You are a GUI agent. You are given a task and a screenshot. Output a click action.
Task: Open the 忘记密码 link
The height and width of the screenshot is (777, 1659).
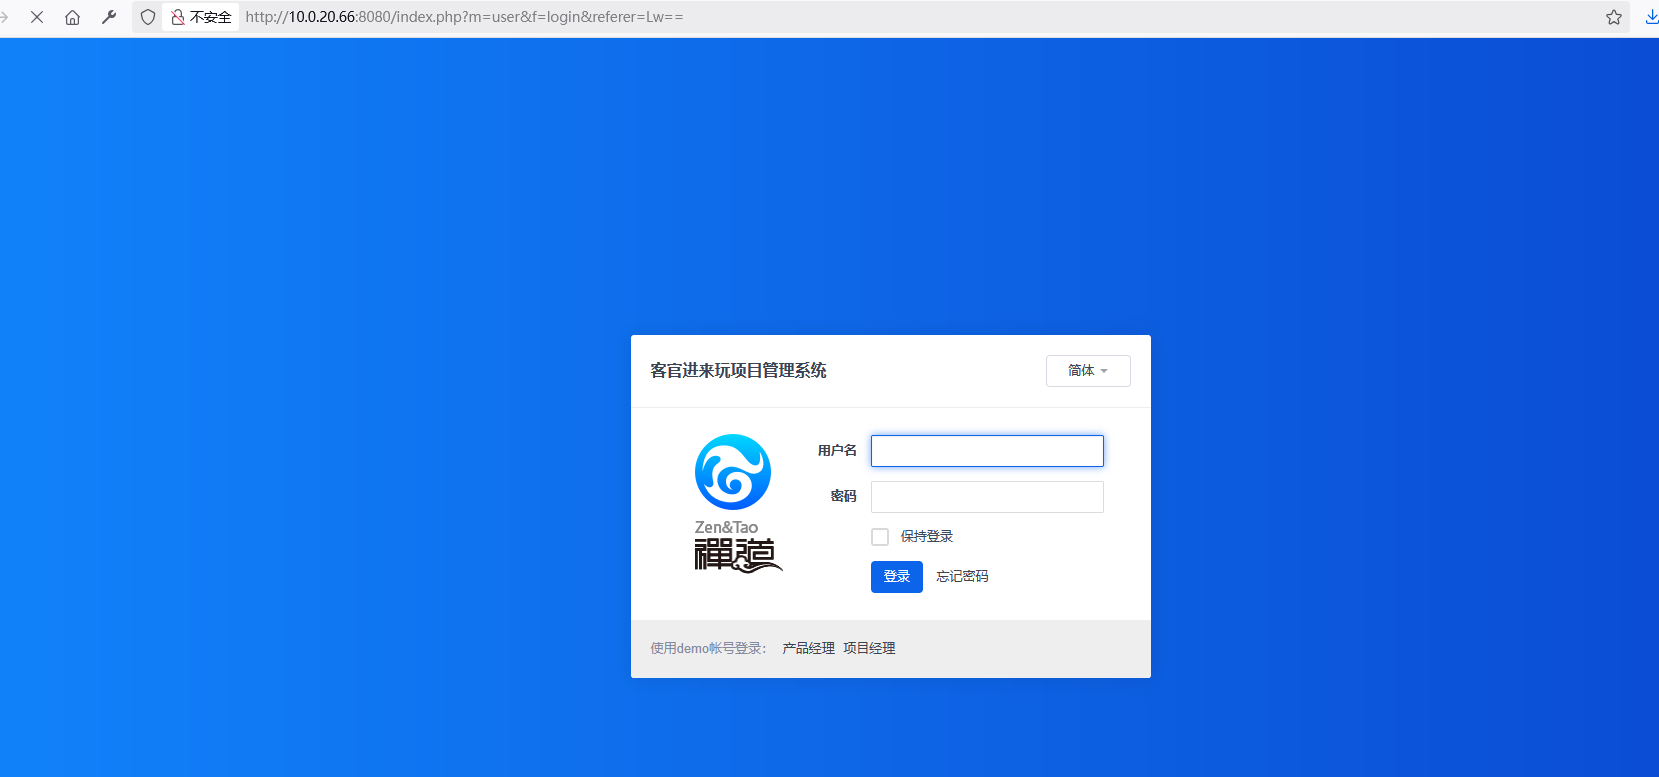[962, 577]
